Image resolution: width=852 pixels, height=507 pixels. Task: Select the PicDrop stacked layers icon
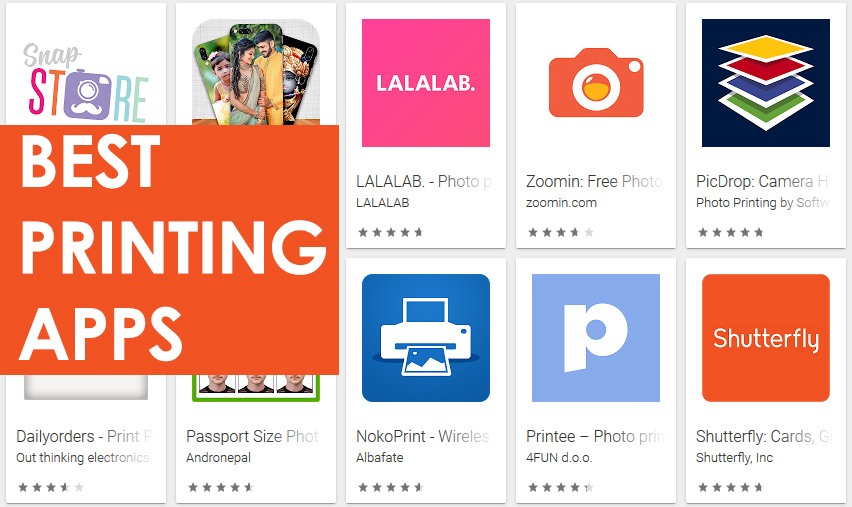[766, 83]
